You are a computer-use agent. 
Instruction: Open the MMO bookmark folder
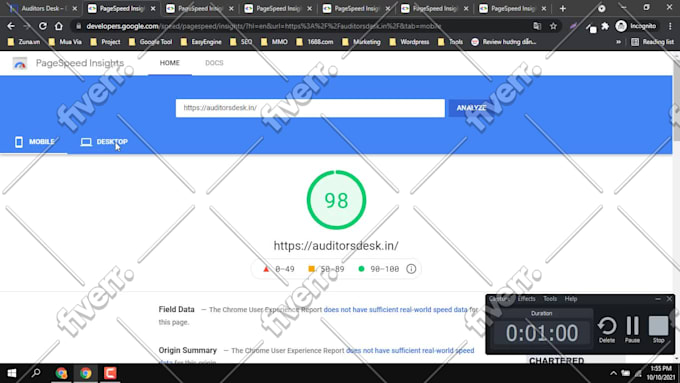(x=274, y=42)
